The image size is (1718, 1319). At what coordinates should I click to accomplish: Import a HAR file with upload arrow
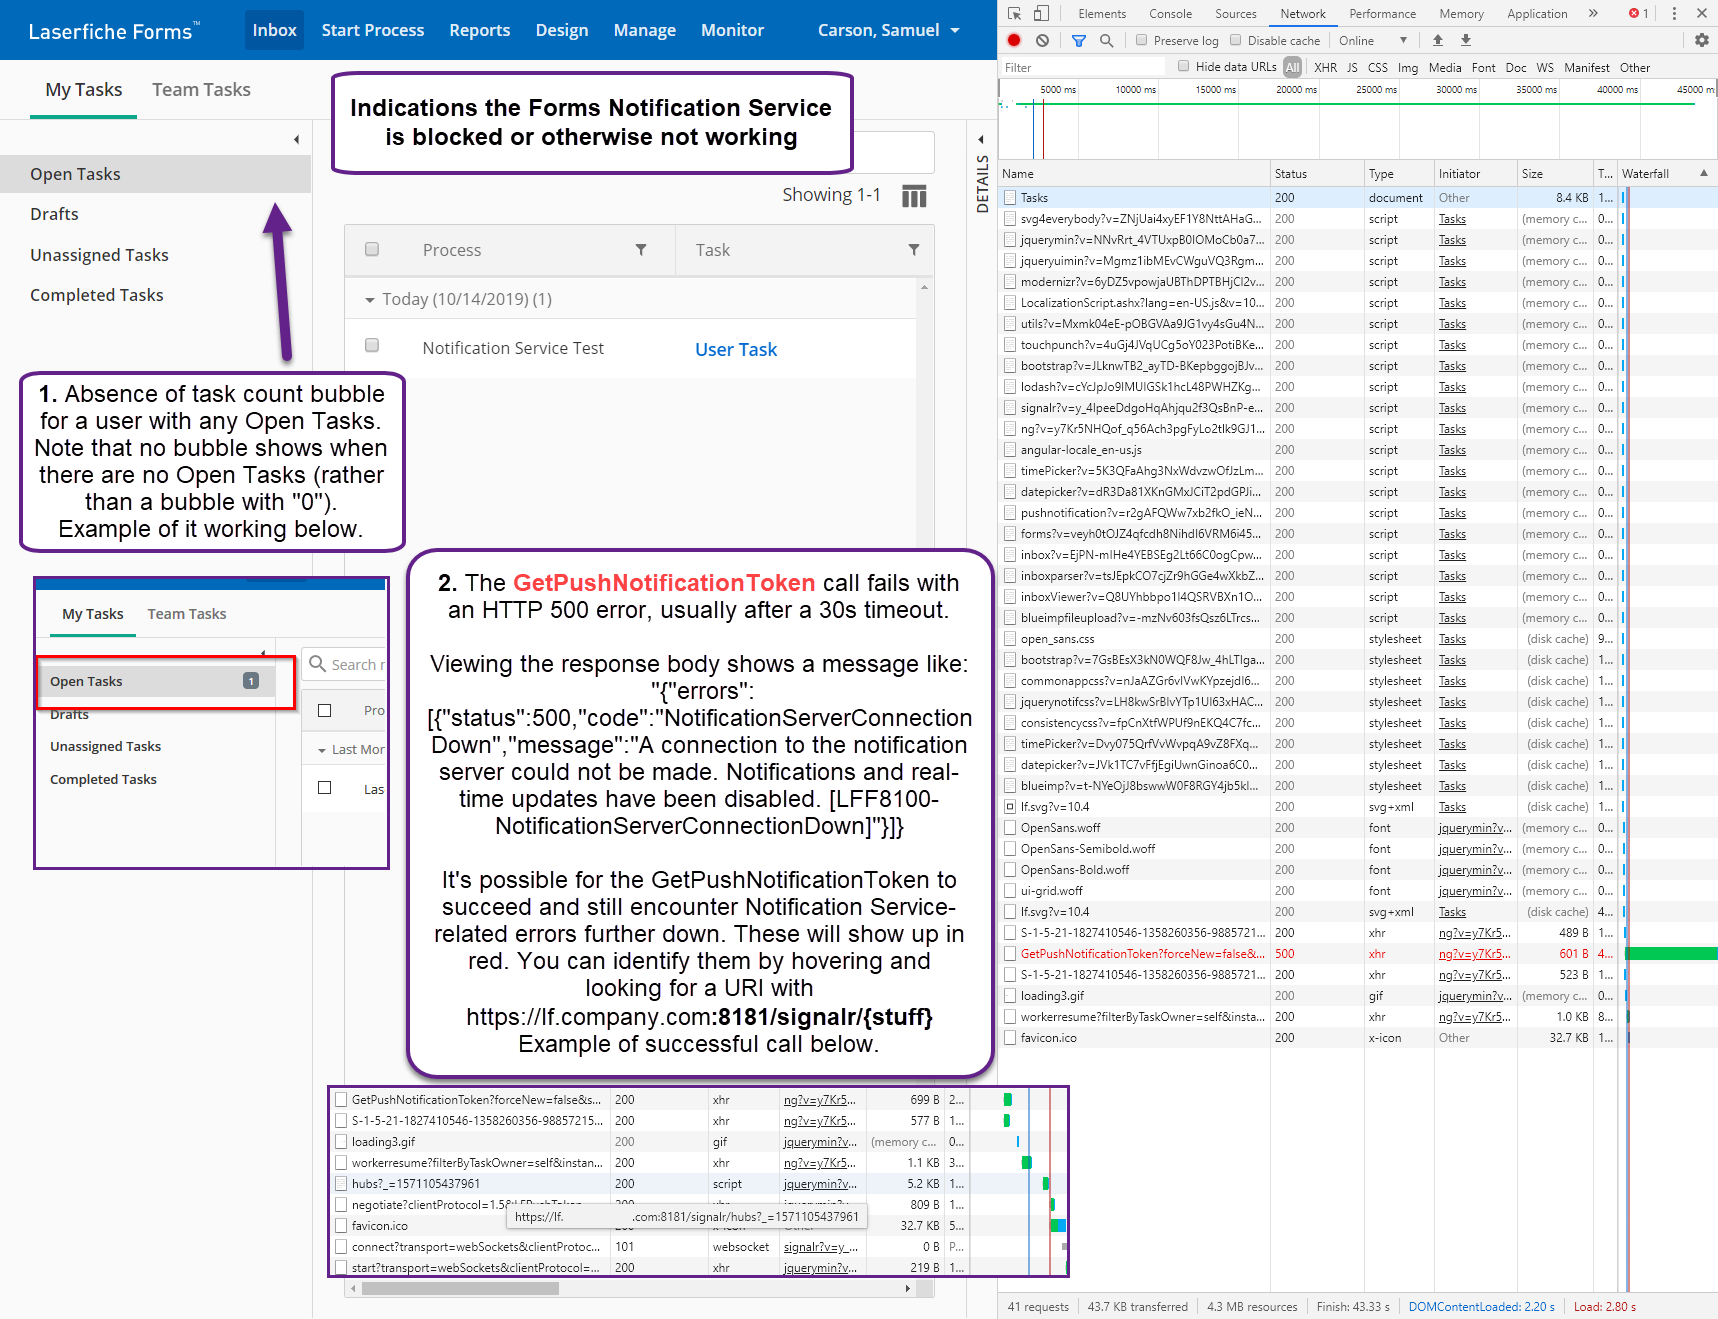[1438, 41]
